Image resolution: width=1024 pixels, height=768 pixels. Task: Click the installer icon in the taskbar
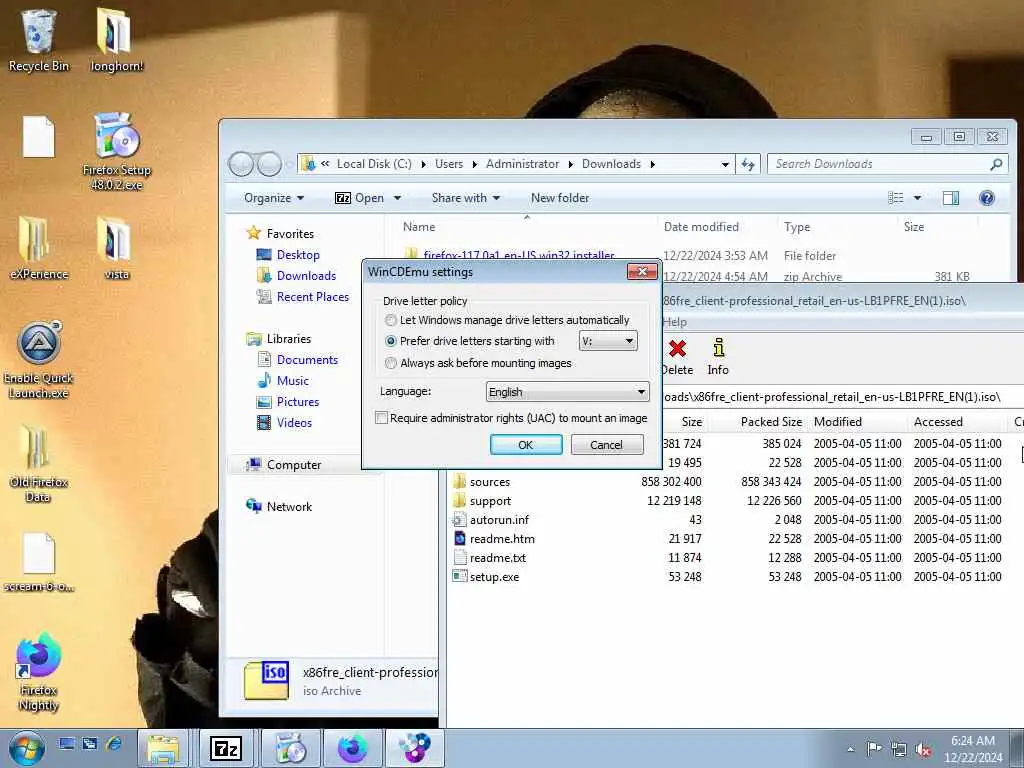[290, 749]
